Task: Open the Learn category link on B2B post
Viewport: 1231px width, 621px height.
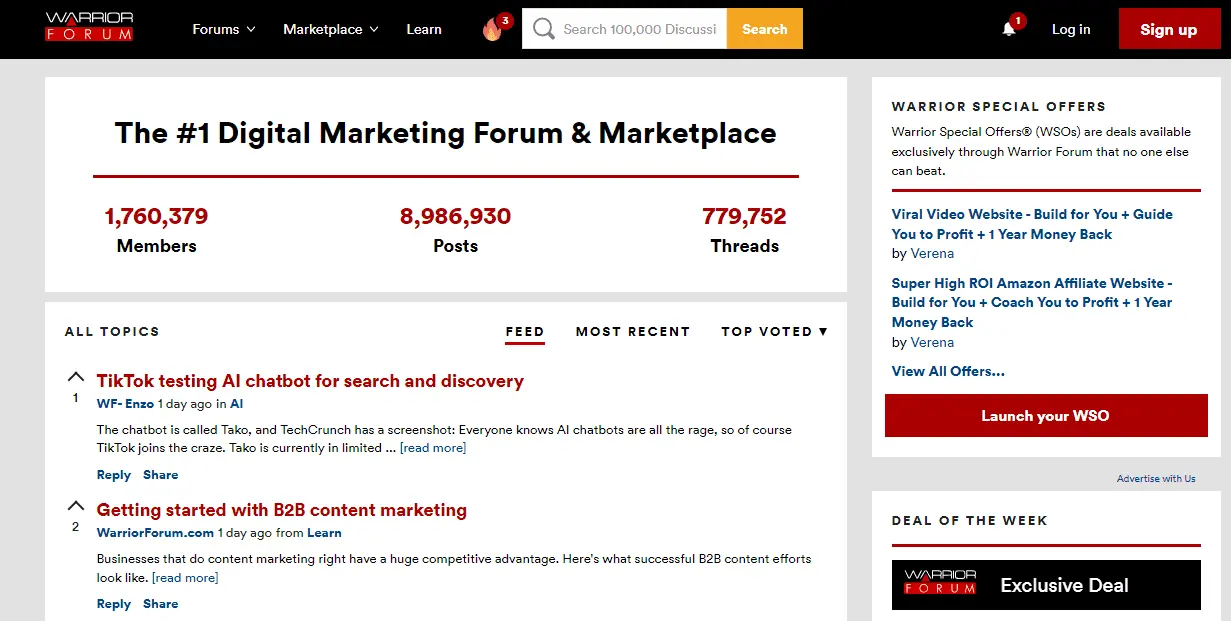Action: pos(324,533)
